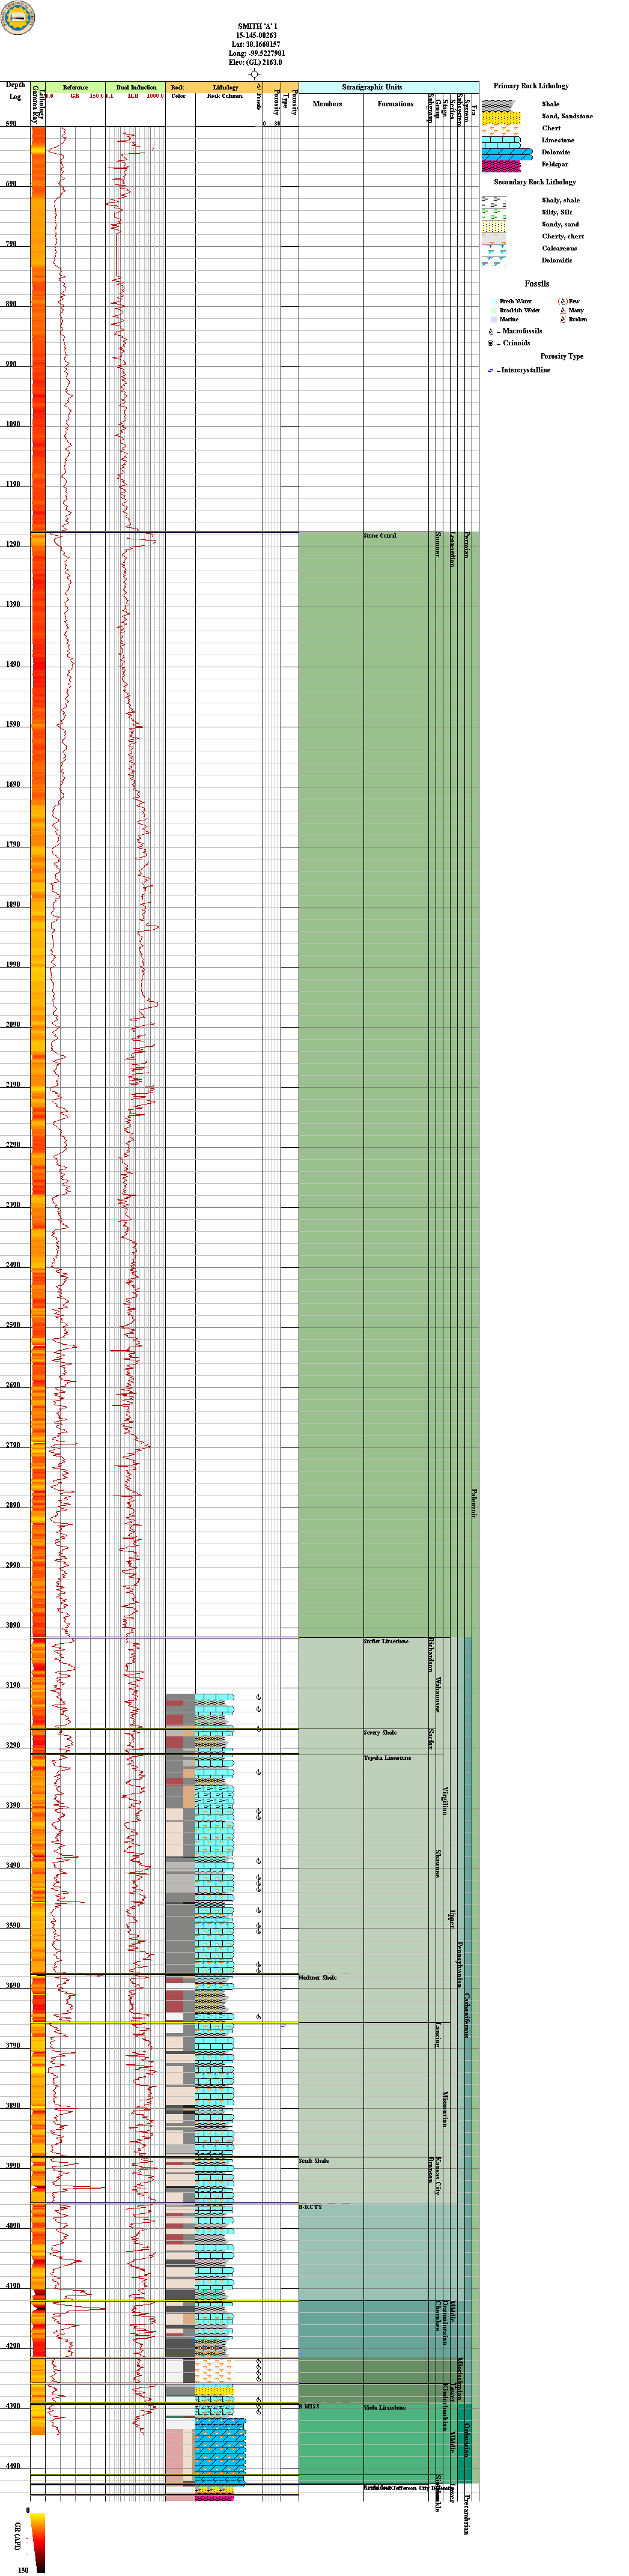The image size is (629, 2576).
Task: Click the Reference track header
Action: [x=76, y=88]
